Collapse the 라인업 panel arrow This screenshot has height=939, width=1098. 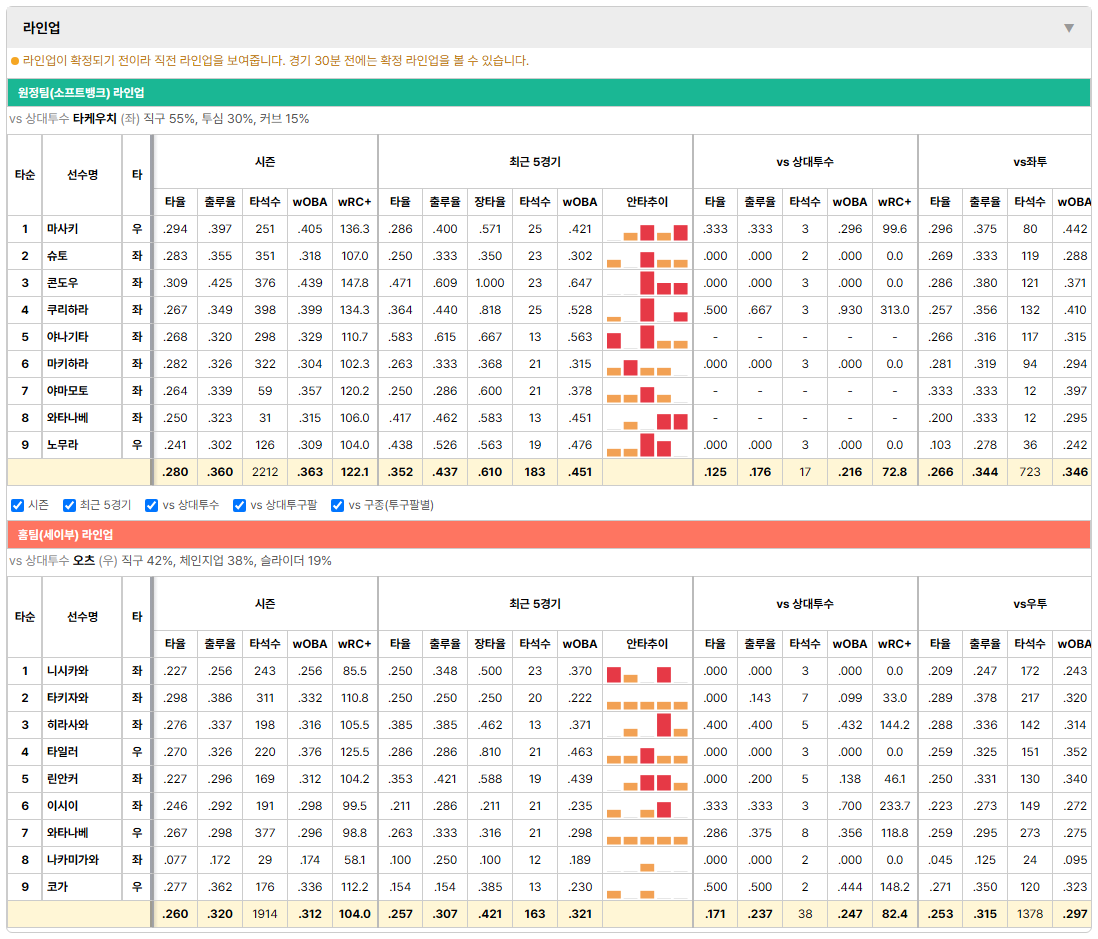[x=1069, y=28]
